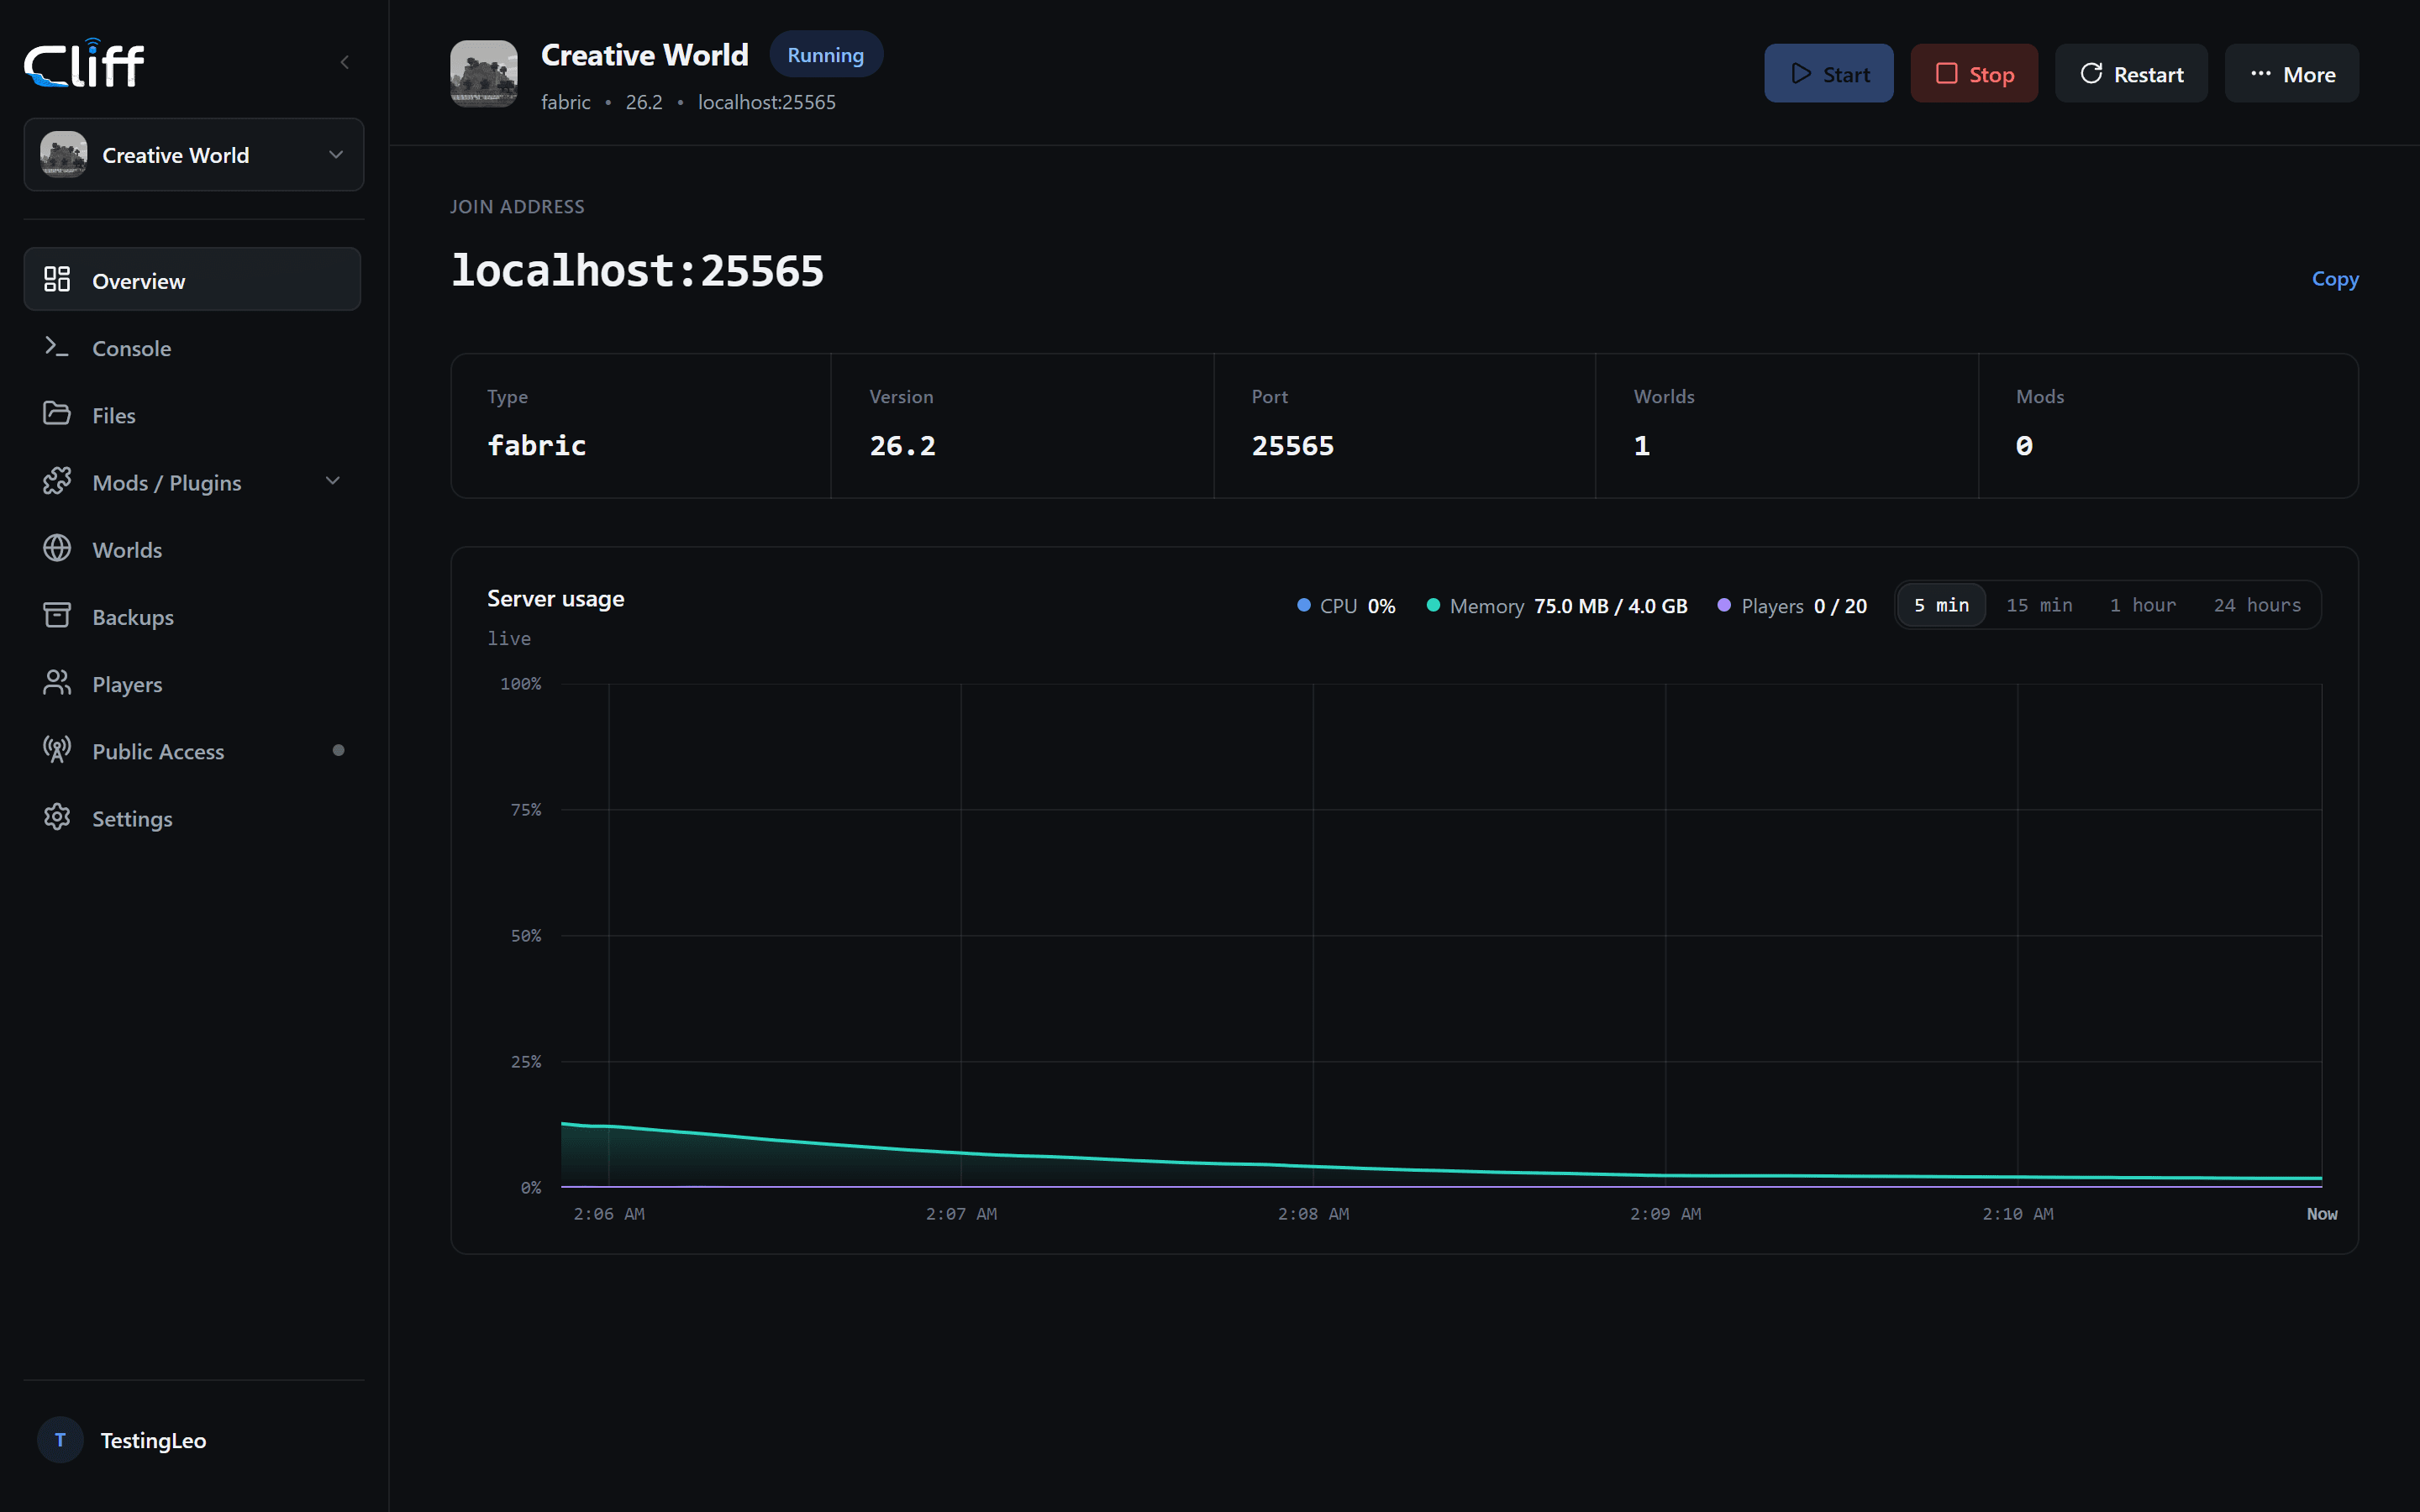Click the Overview grid icon
The height and width of the screenshot is (1512, 2420).
click(57, 279)
